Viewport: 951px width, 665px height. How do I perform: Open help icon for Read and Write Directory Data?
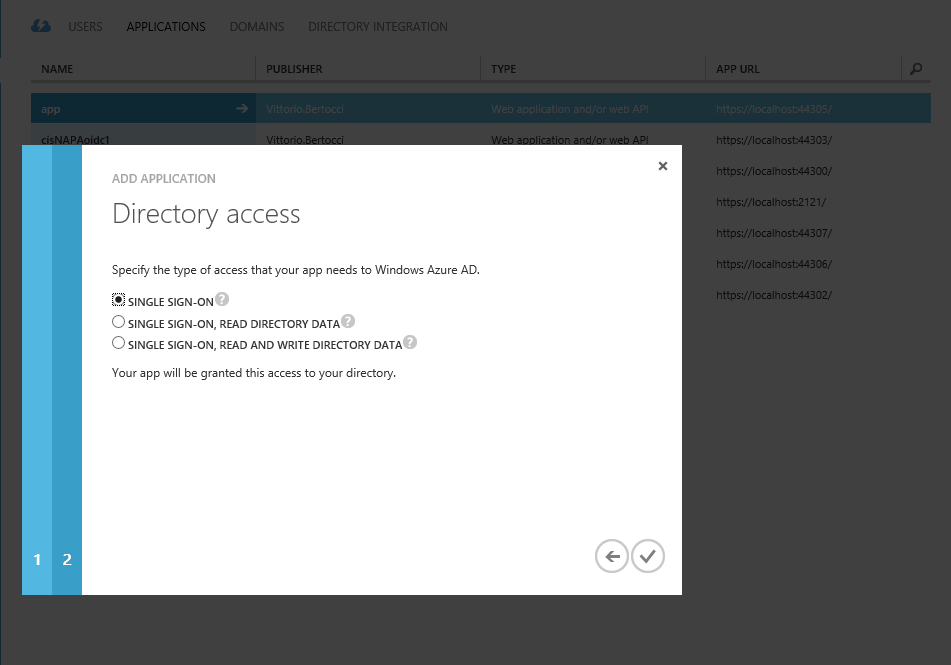click(410, 342)
